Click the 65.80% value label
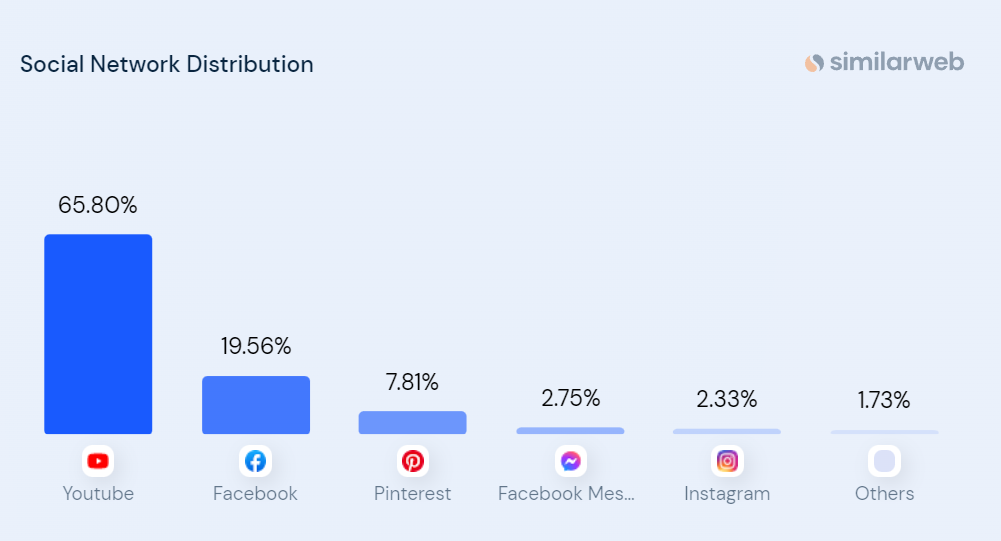The image size is (1001, 541). tap(98, 206)
